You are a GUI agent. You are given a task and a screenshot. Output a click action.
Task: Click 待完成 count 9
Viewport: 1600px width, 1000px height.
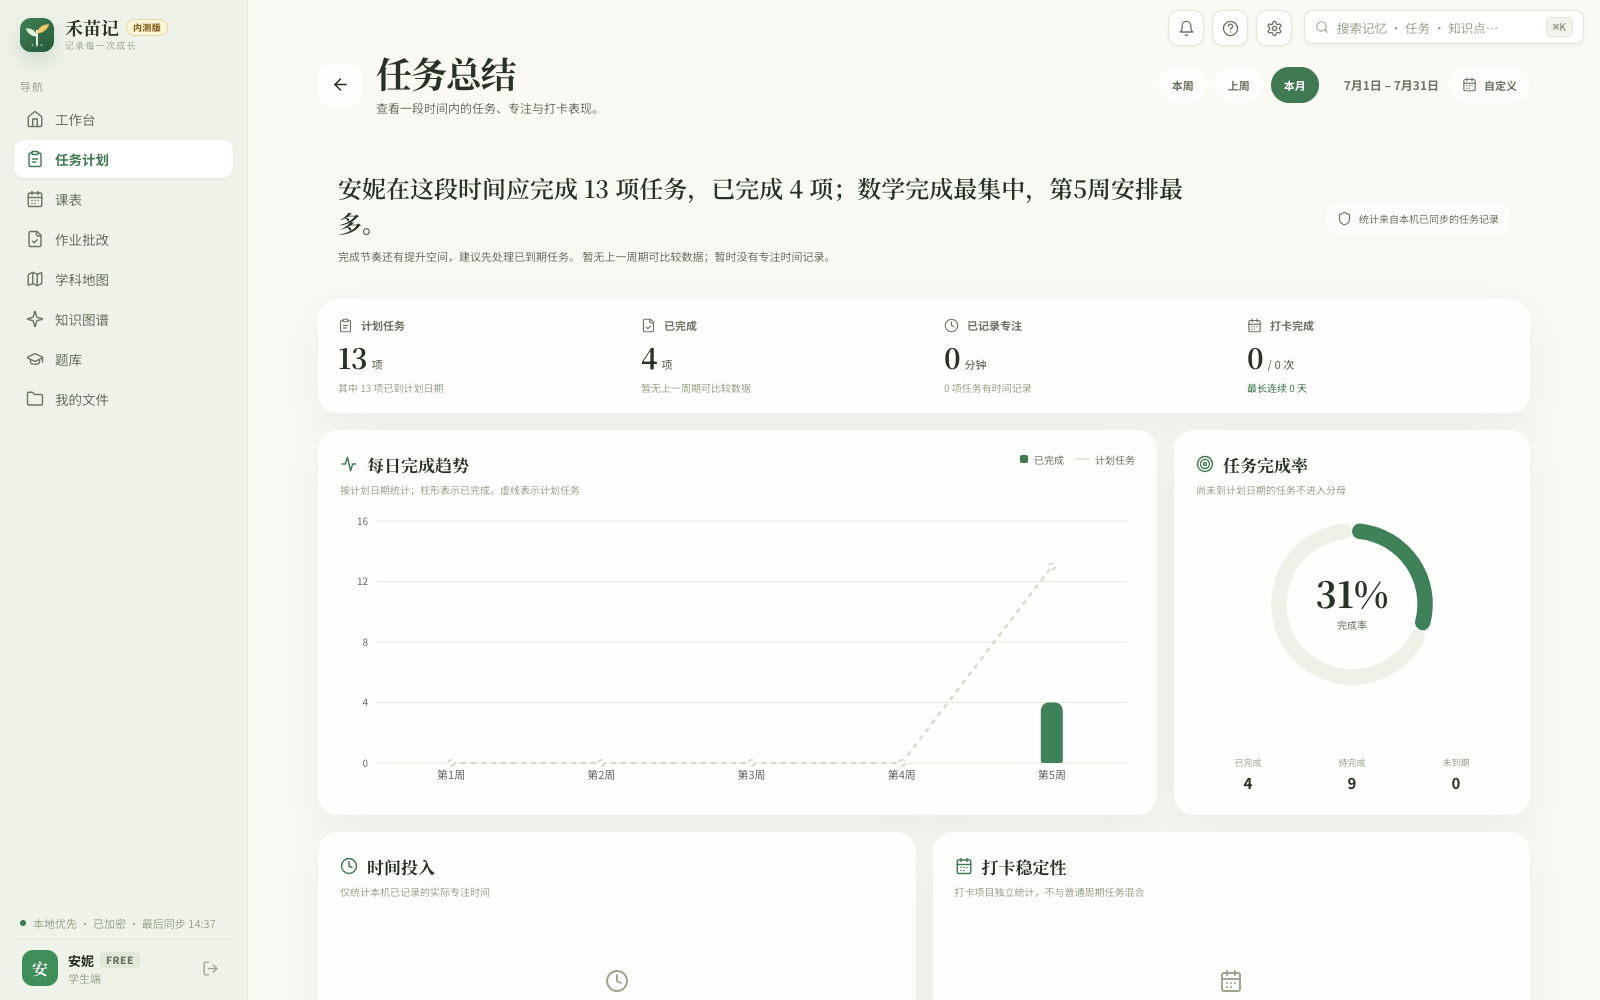pyautogui.click(x=1352, y=784)
